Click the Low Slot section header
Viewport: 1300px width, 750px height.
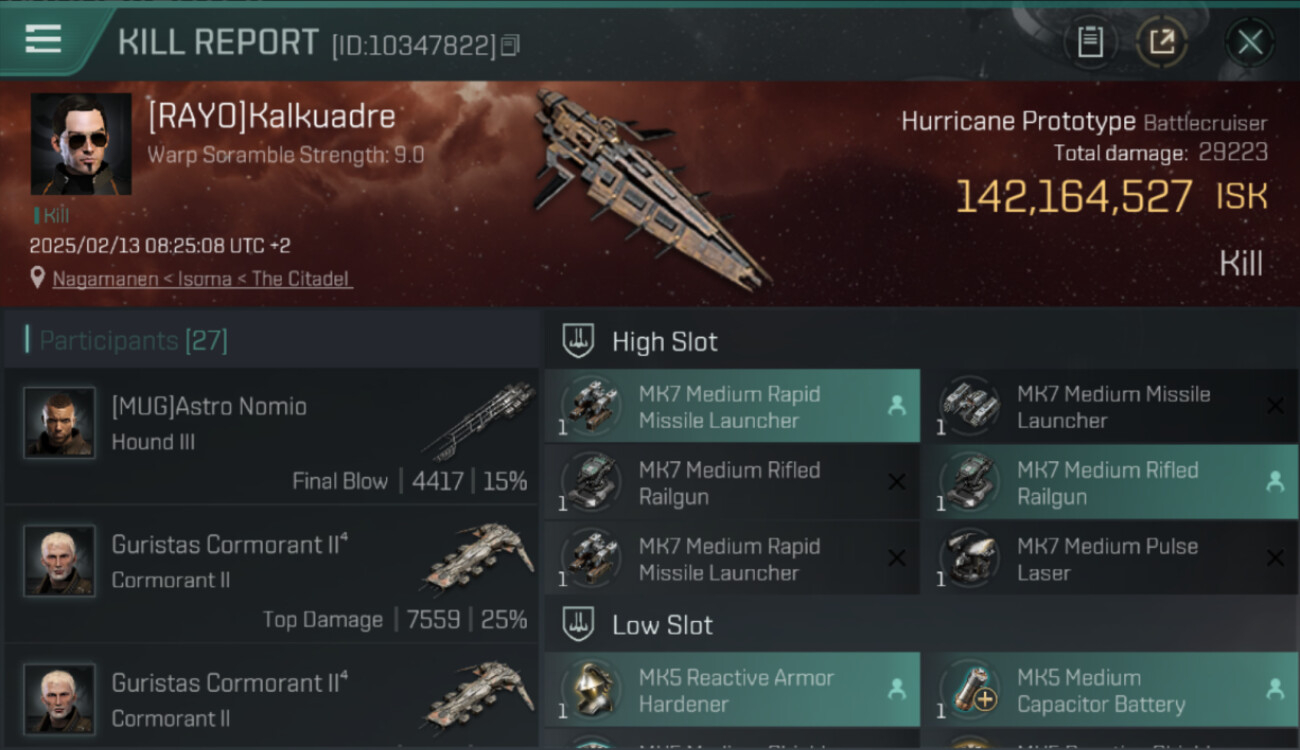tap(662, 626)
